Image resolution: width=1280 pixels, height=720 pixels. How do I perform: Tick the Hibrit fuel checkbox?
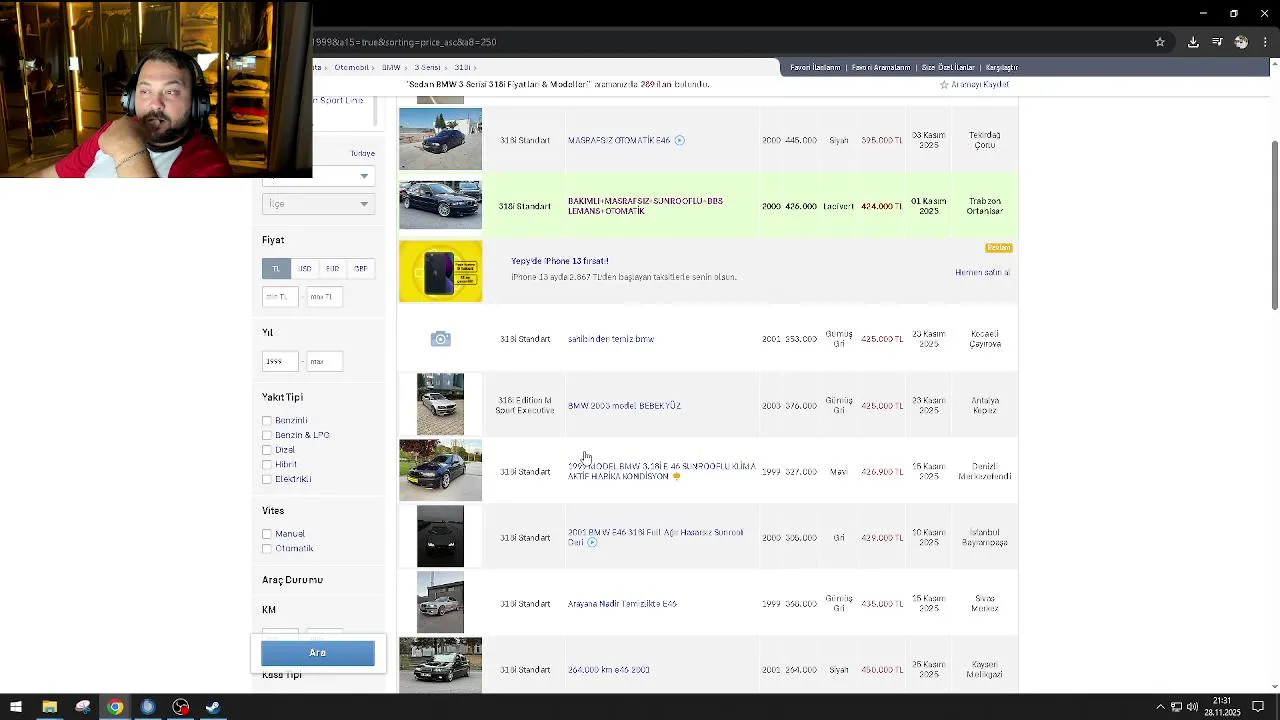pos(267,464)
